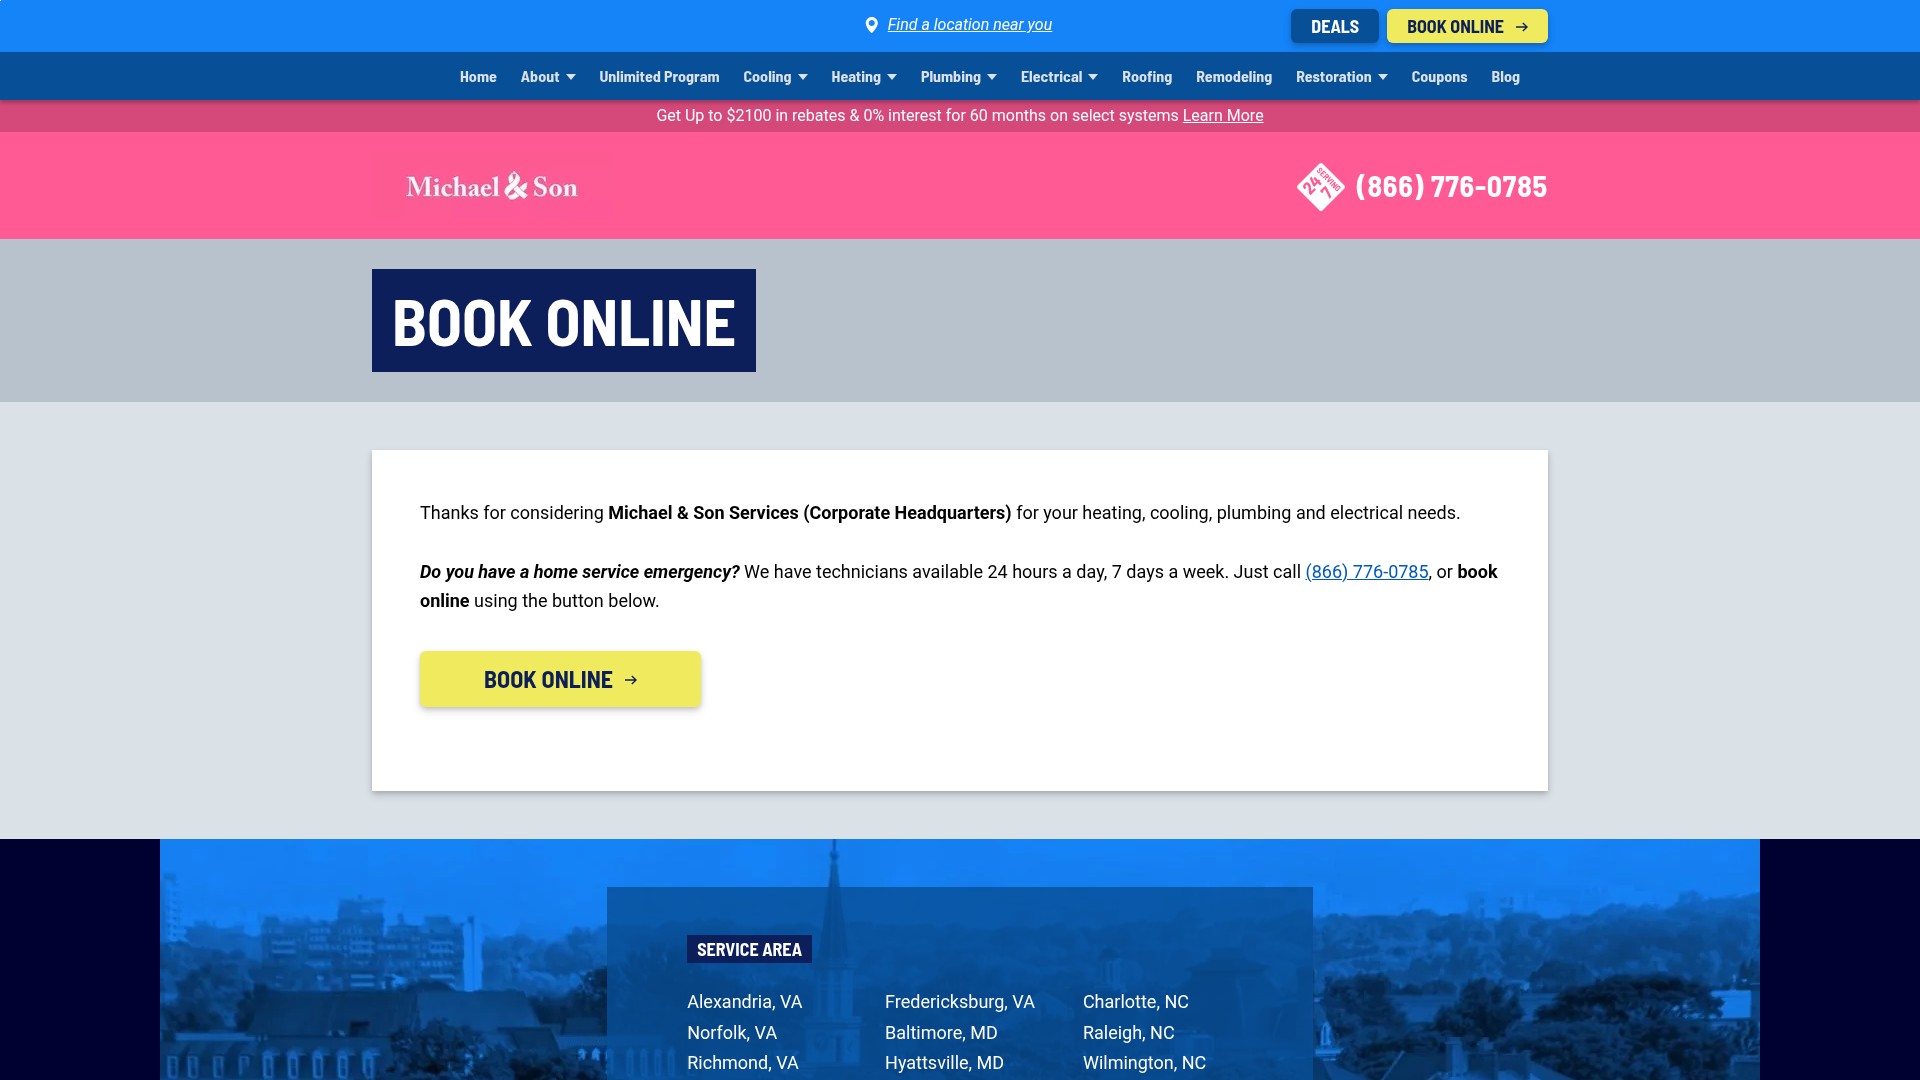Open Unlimited Program page

pos(659,77)
